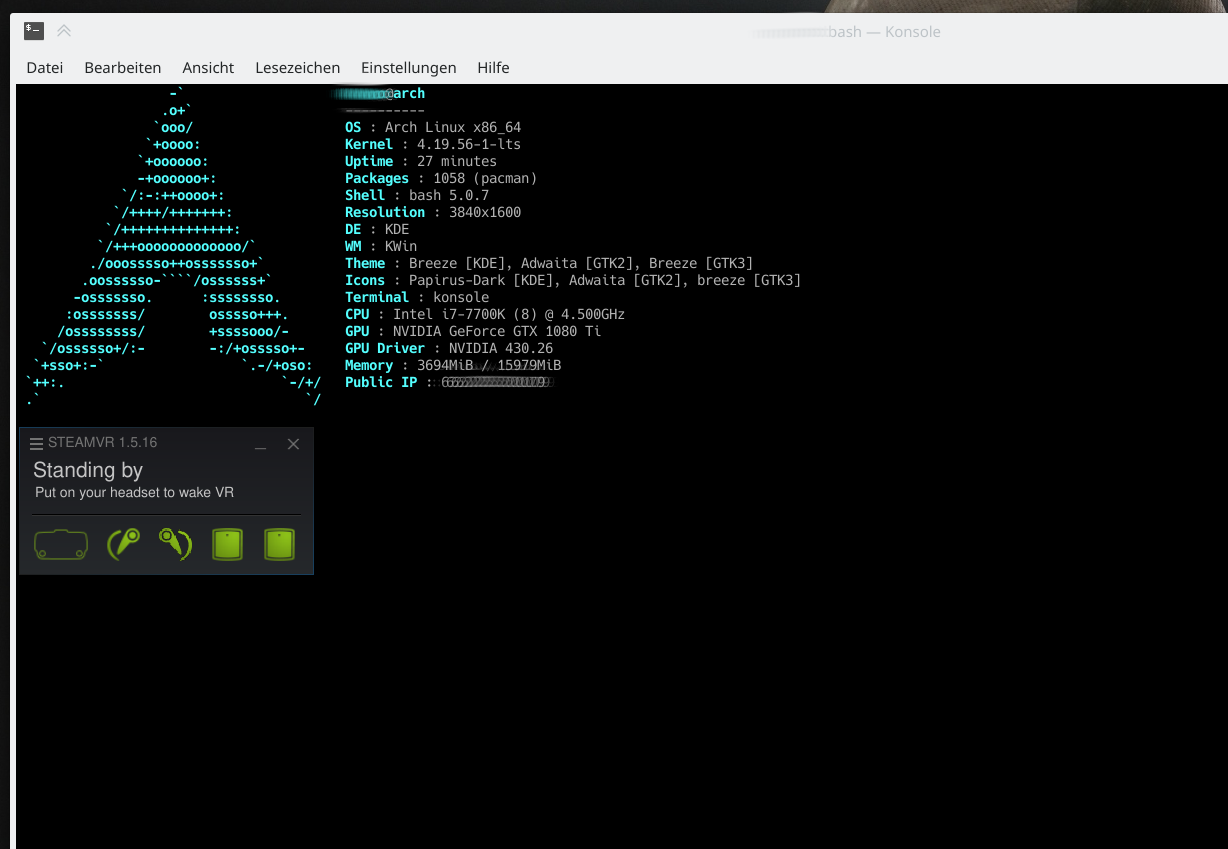This screenshot has width=1228, height=849.
Task: Click the 'bash — Konsole' window title
Action: 884,32
